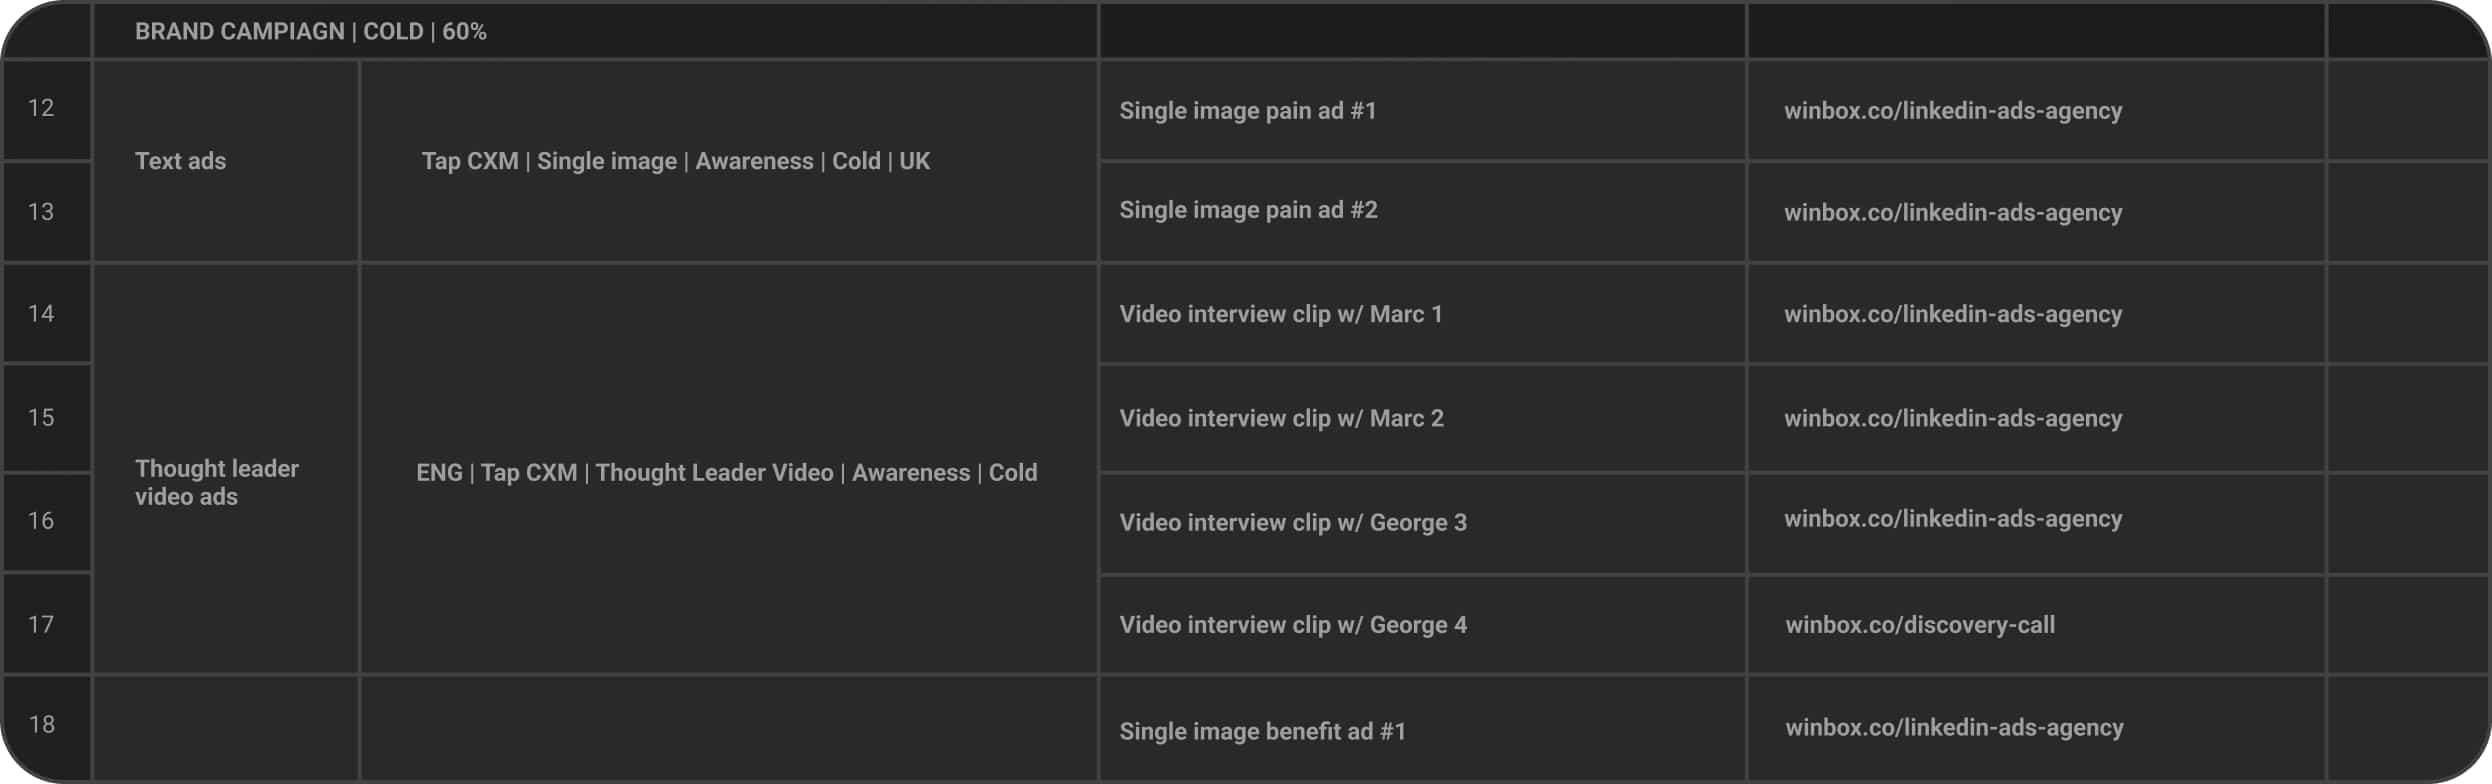Click the Single image benefit ad #1 cell

click(x=1422, y=729)
